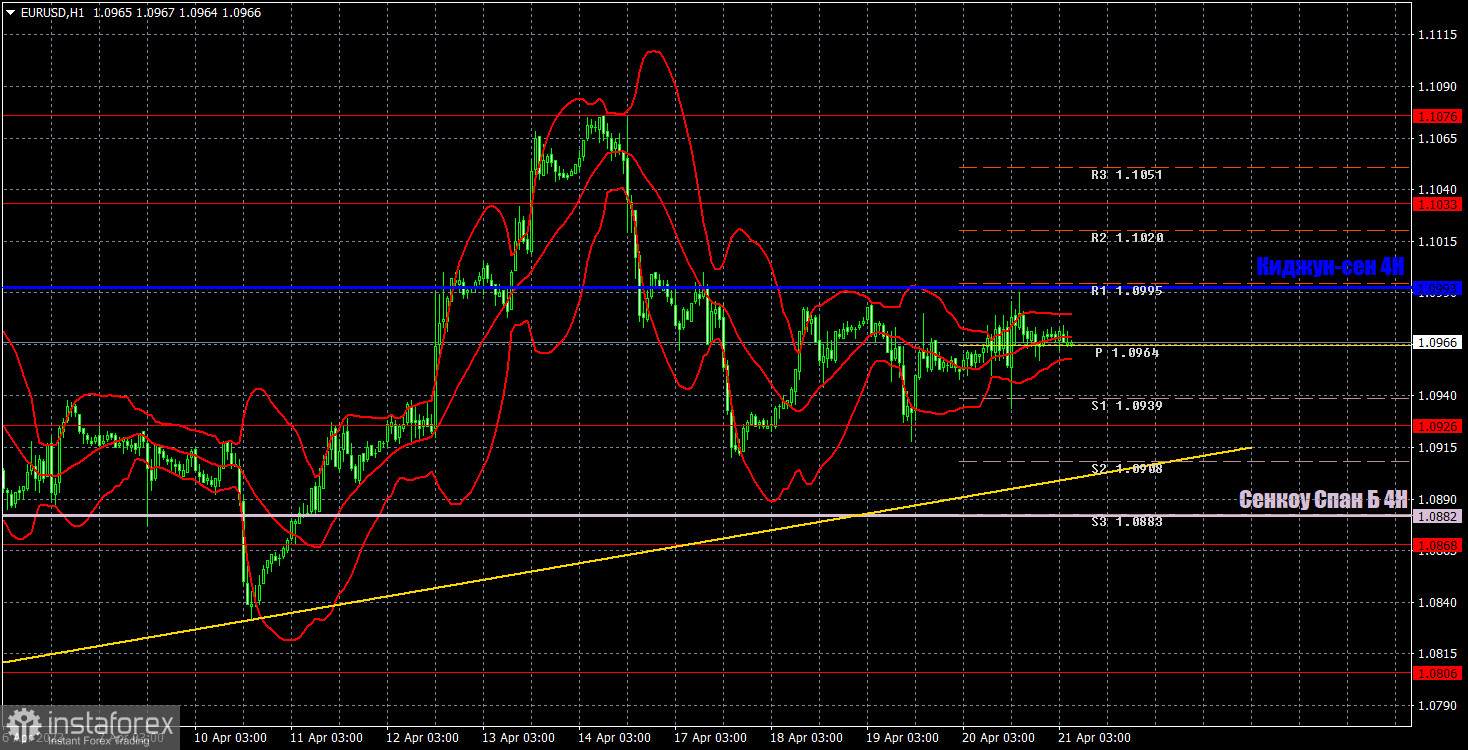Viewport: 1468px width, 750px height.
Task: Click the S1 1.0939 pivot label
Action: tap(1126, 405)
